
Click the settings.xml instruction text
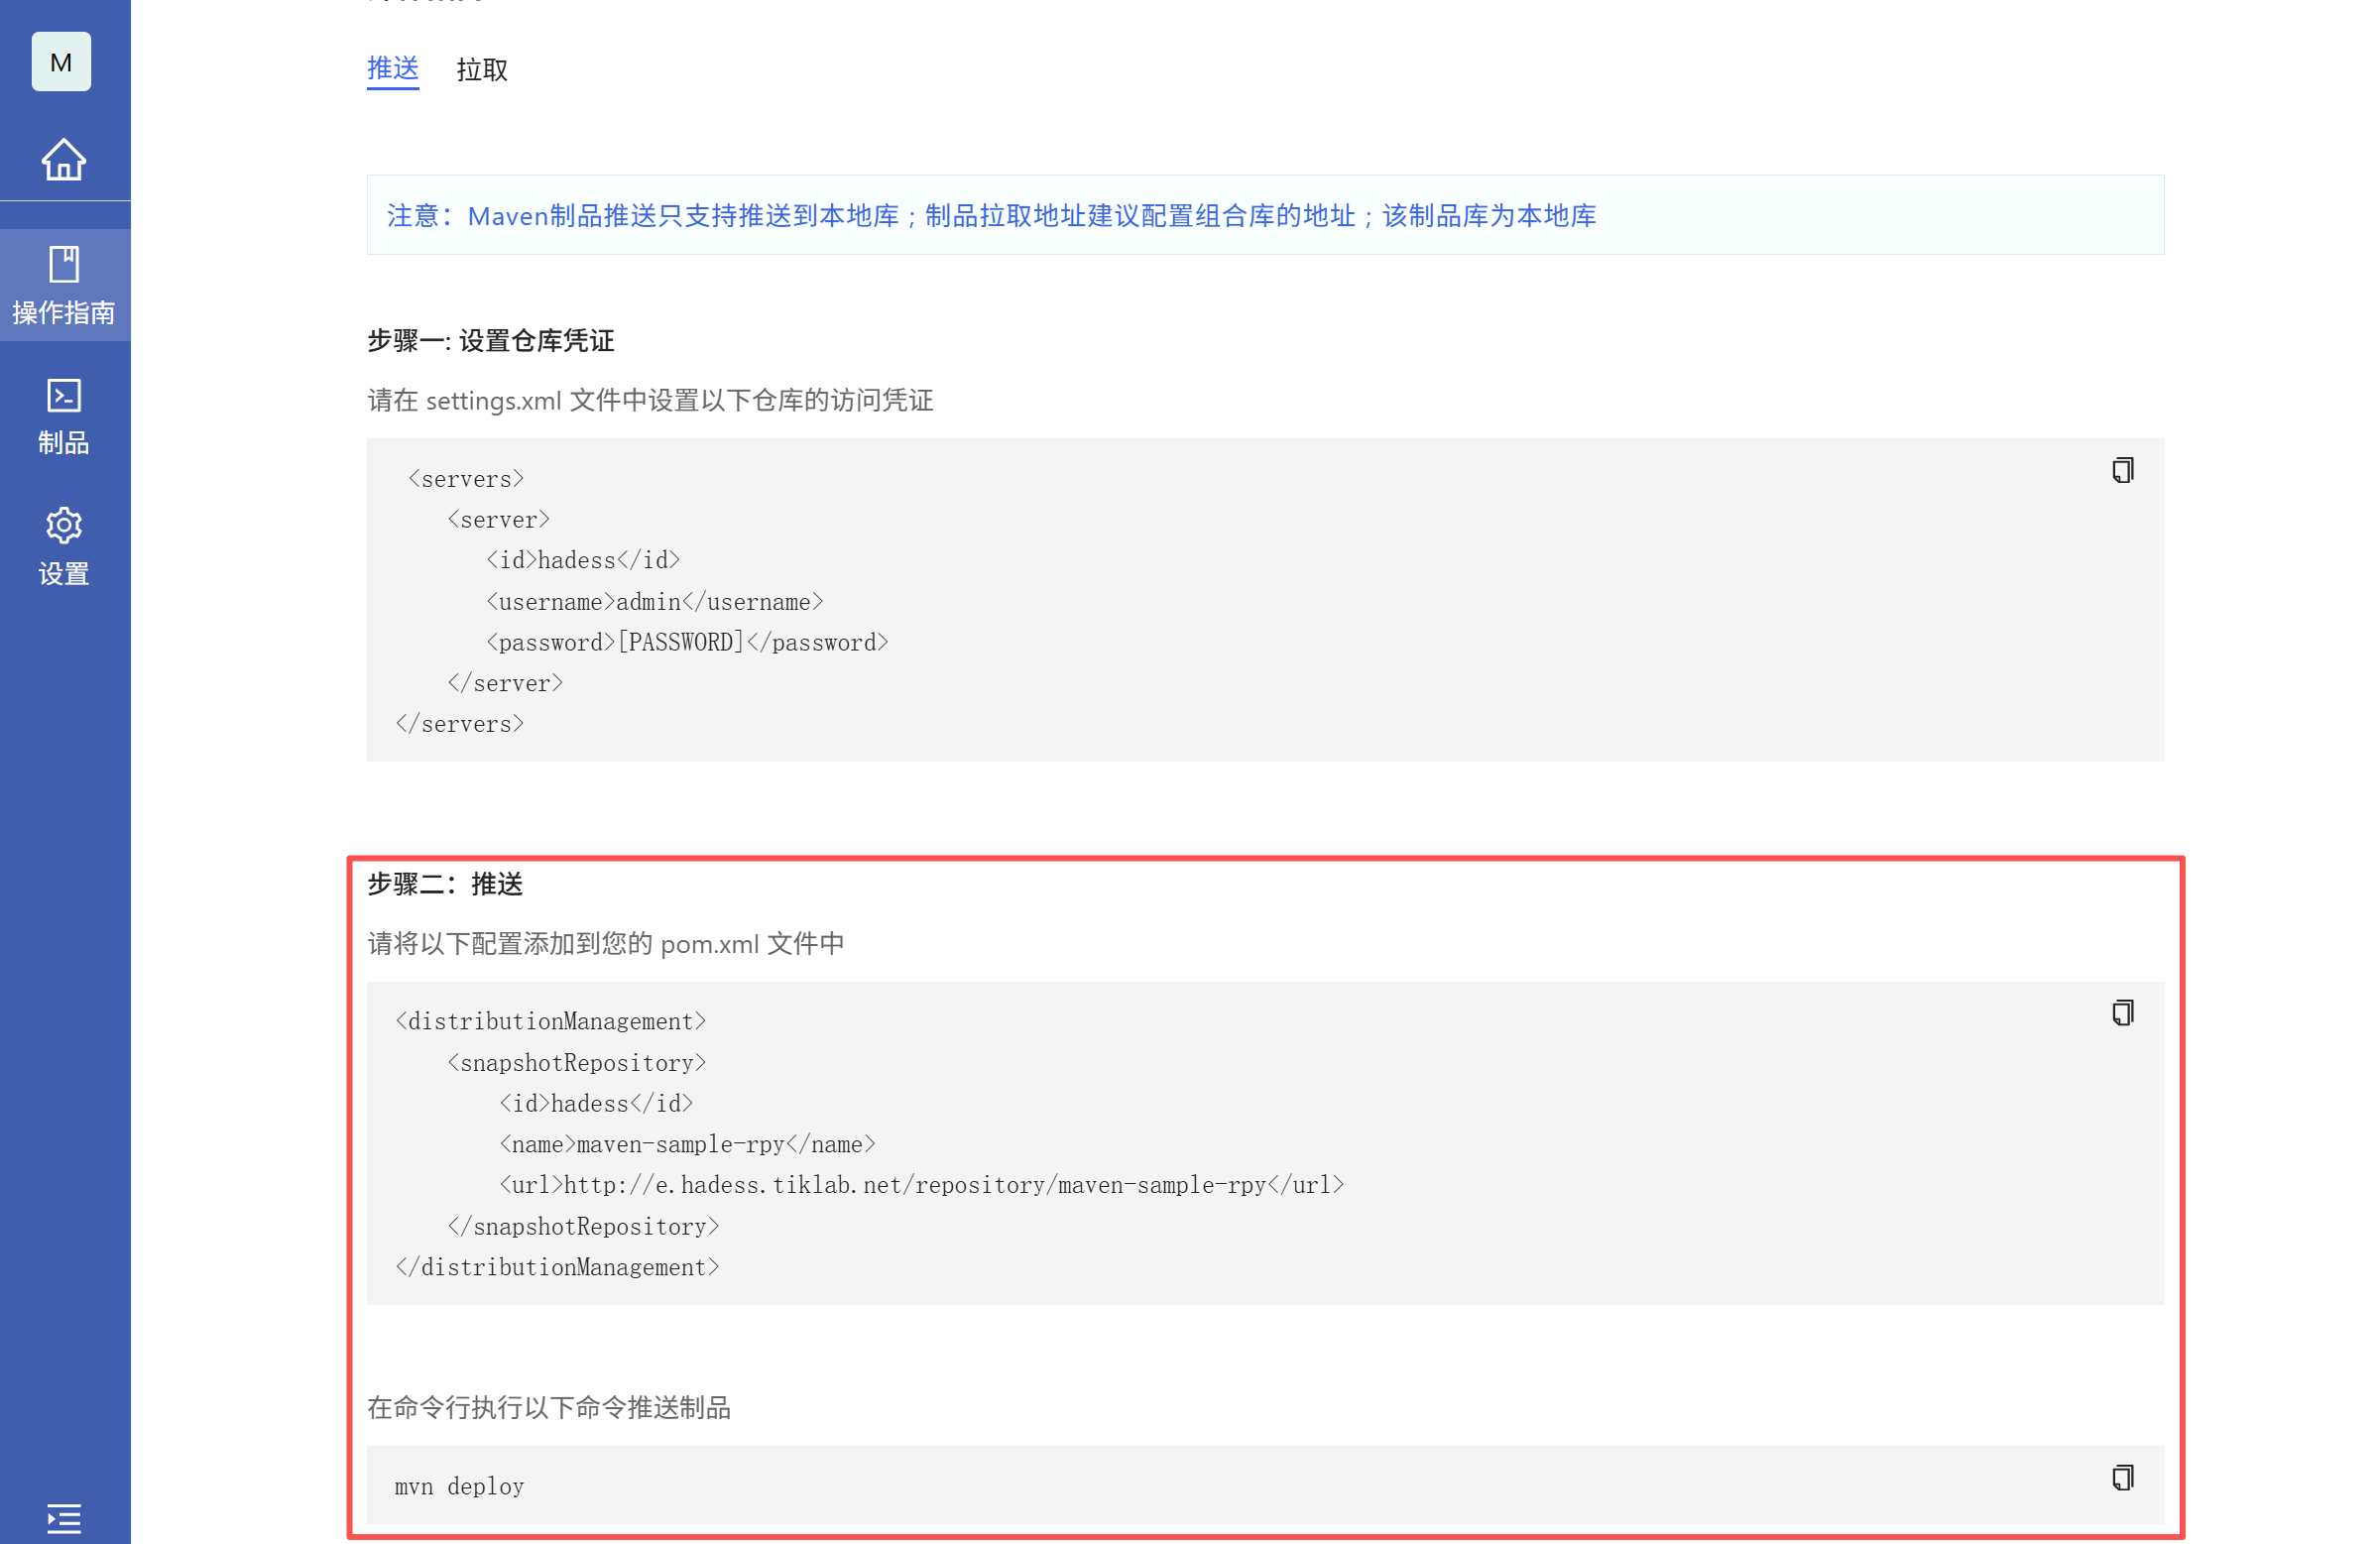click(x=650, y=401)
